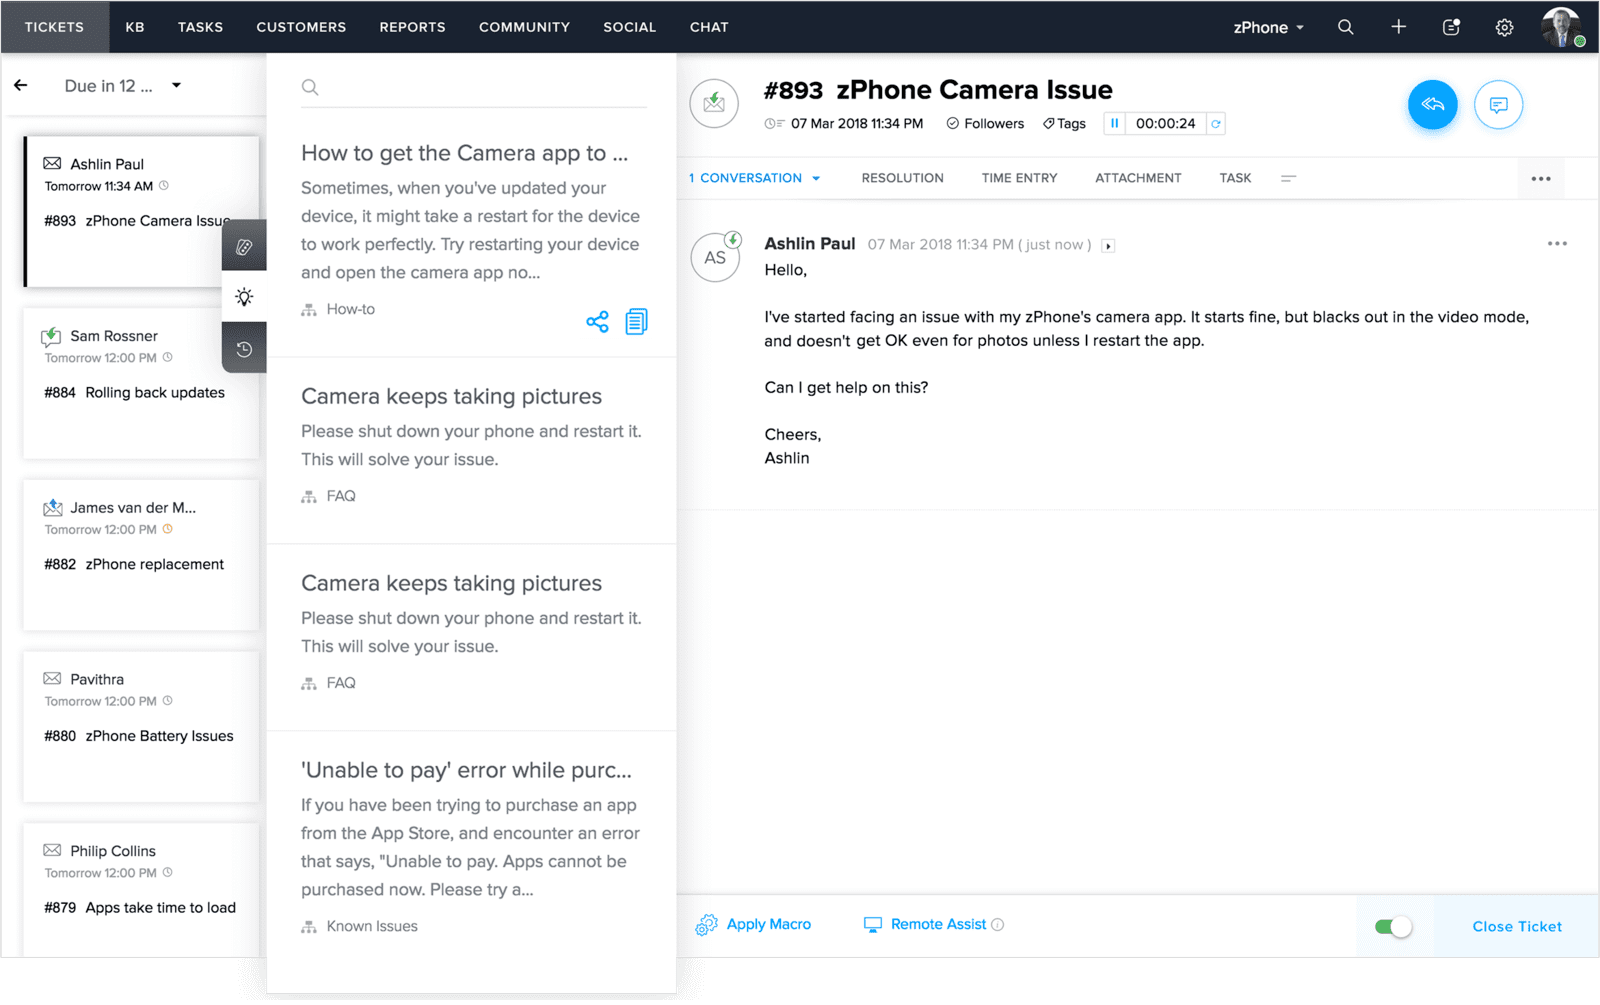Open the Chat tab
This screenshot has width=1600, height=1005.
click(709, 27)
